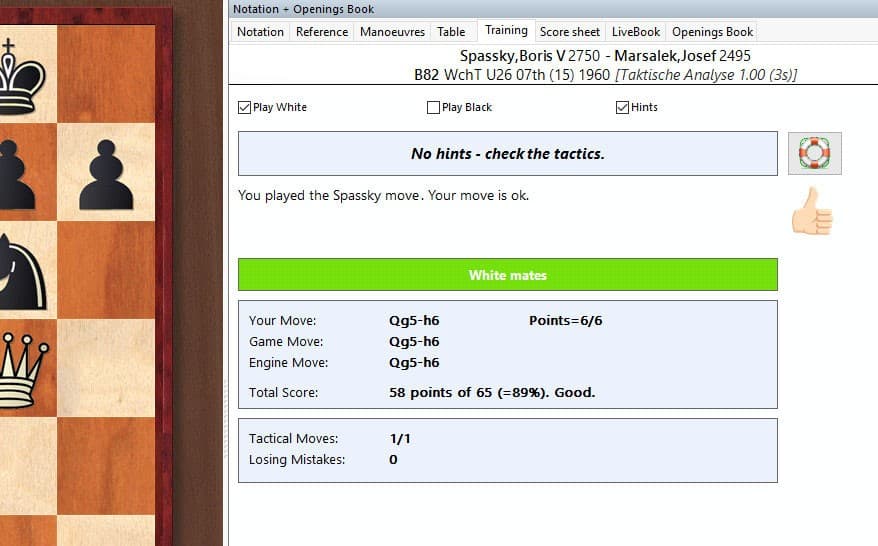Image resolution: width=878 pixels, height=546 pixels.
Task: Click the green White mates bar
Action: coord(508,274)
